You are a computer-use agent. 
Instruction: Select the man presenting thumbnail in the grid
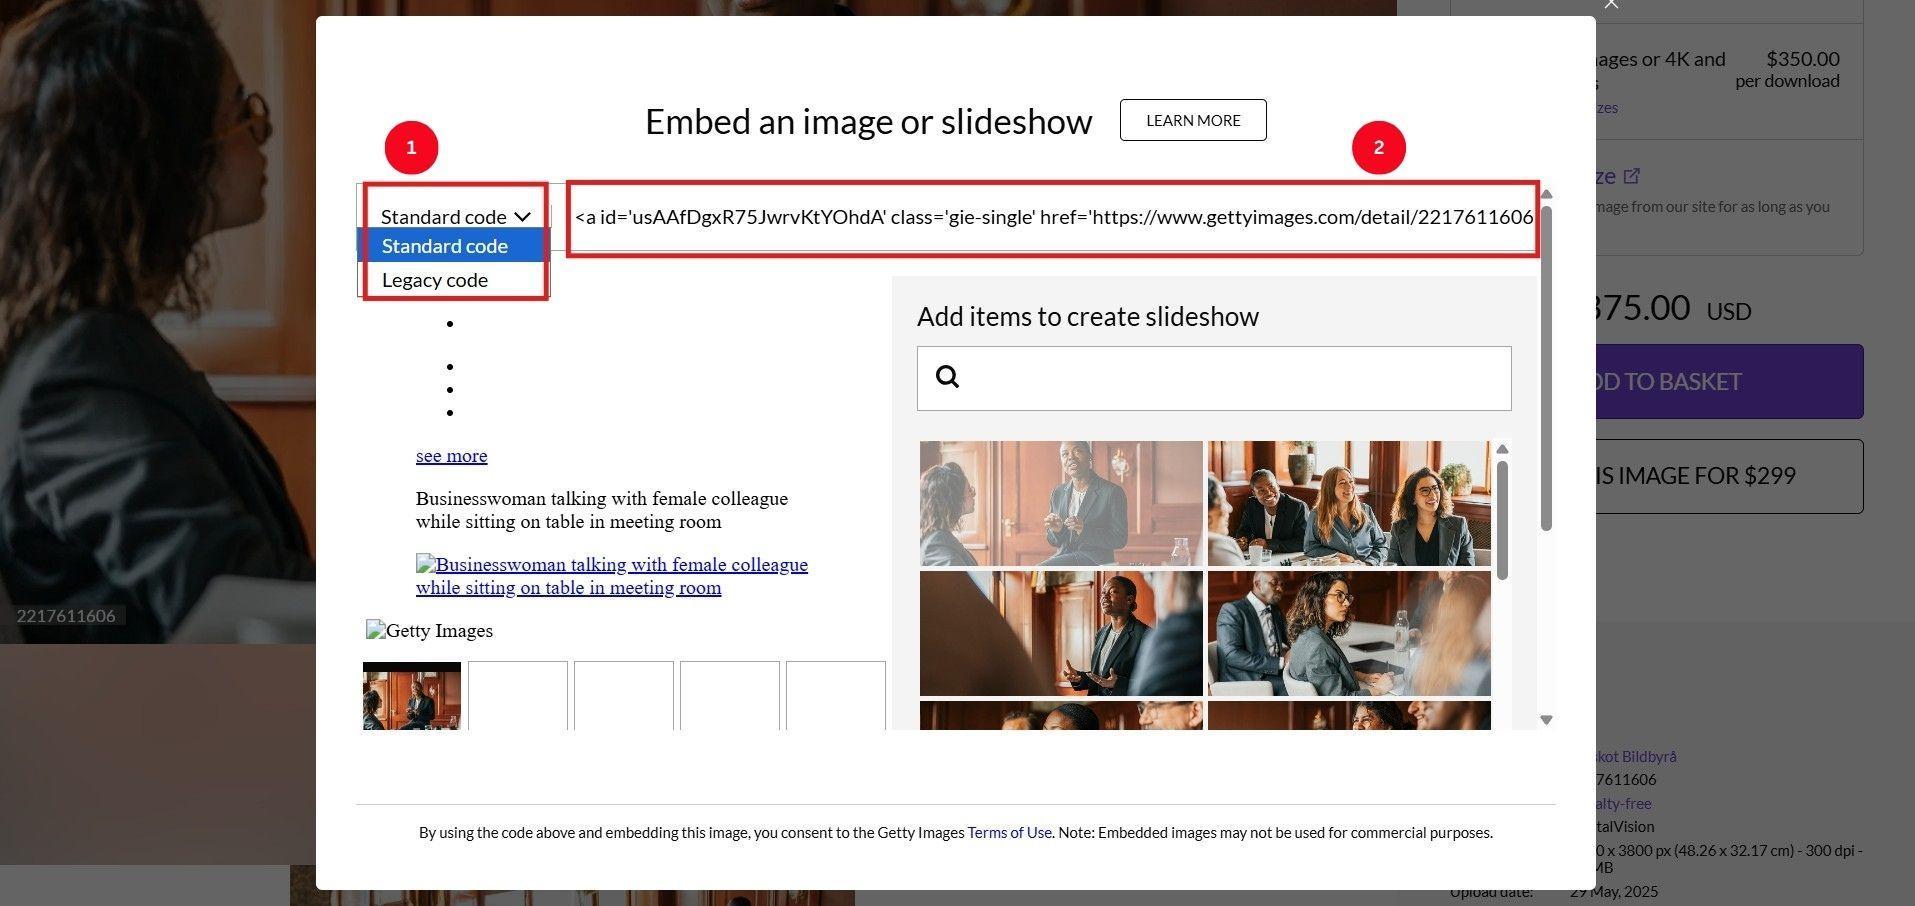pyautogui.click(x=1060, y=503)
